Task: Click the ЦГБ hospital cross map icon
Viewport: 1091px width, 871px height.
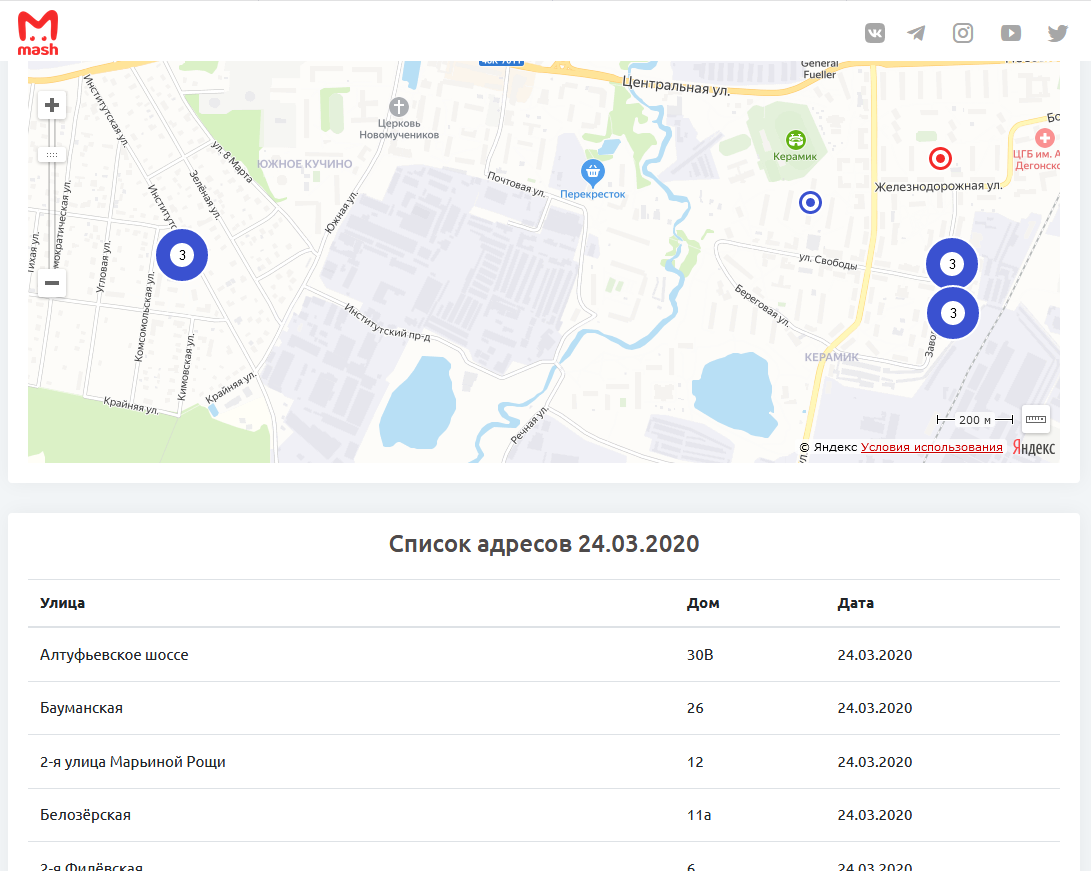Action: (1044, 138)
